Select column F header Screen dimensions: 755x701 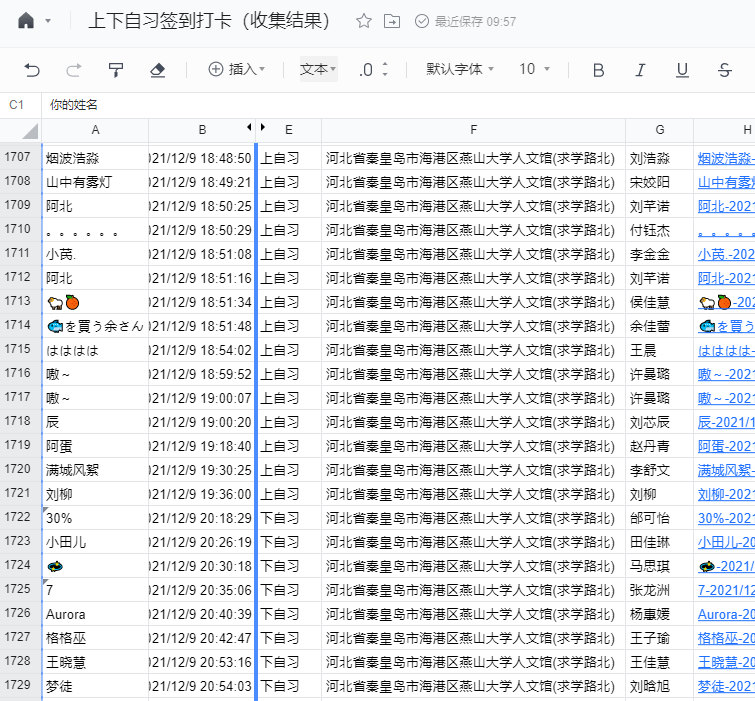point(473,130)
